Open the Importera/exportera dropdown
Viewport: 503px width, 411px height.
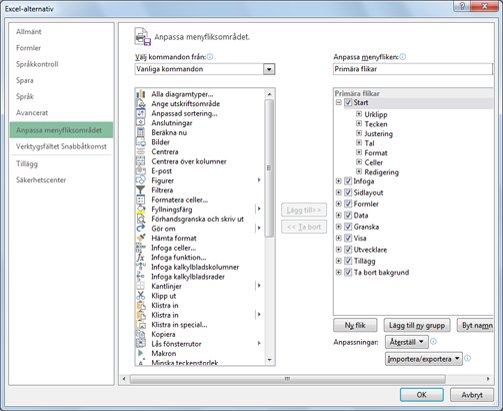pyautogui.click(x=424, y=359)
